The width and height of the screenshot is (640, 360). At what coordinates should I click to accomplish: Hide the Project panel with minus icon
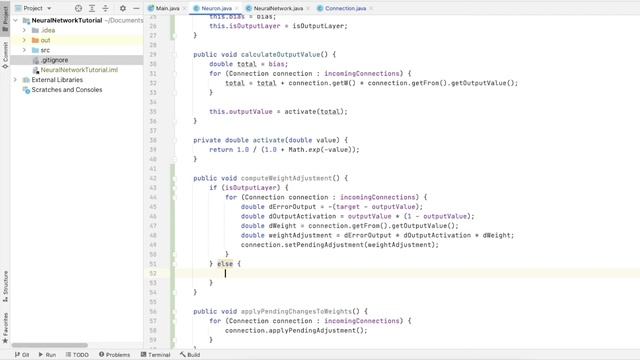[x=136, y=8]
